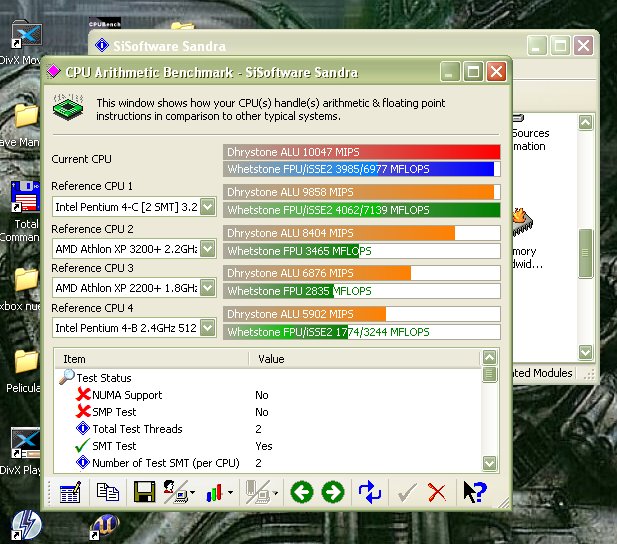Viewport: 617px width, 544px height.
Task: Maximize the SiSoftware Sandra back window
Action: (560, 46)
